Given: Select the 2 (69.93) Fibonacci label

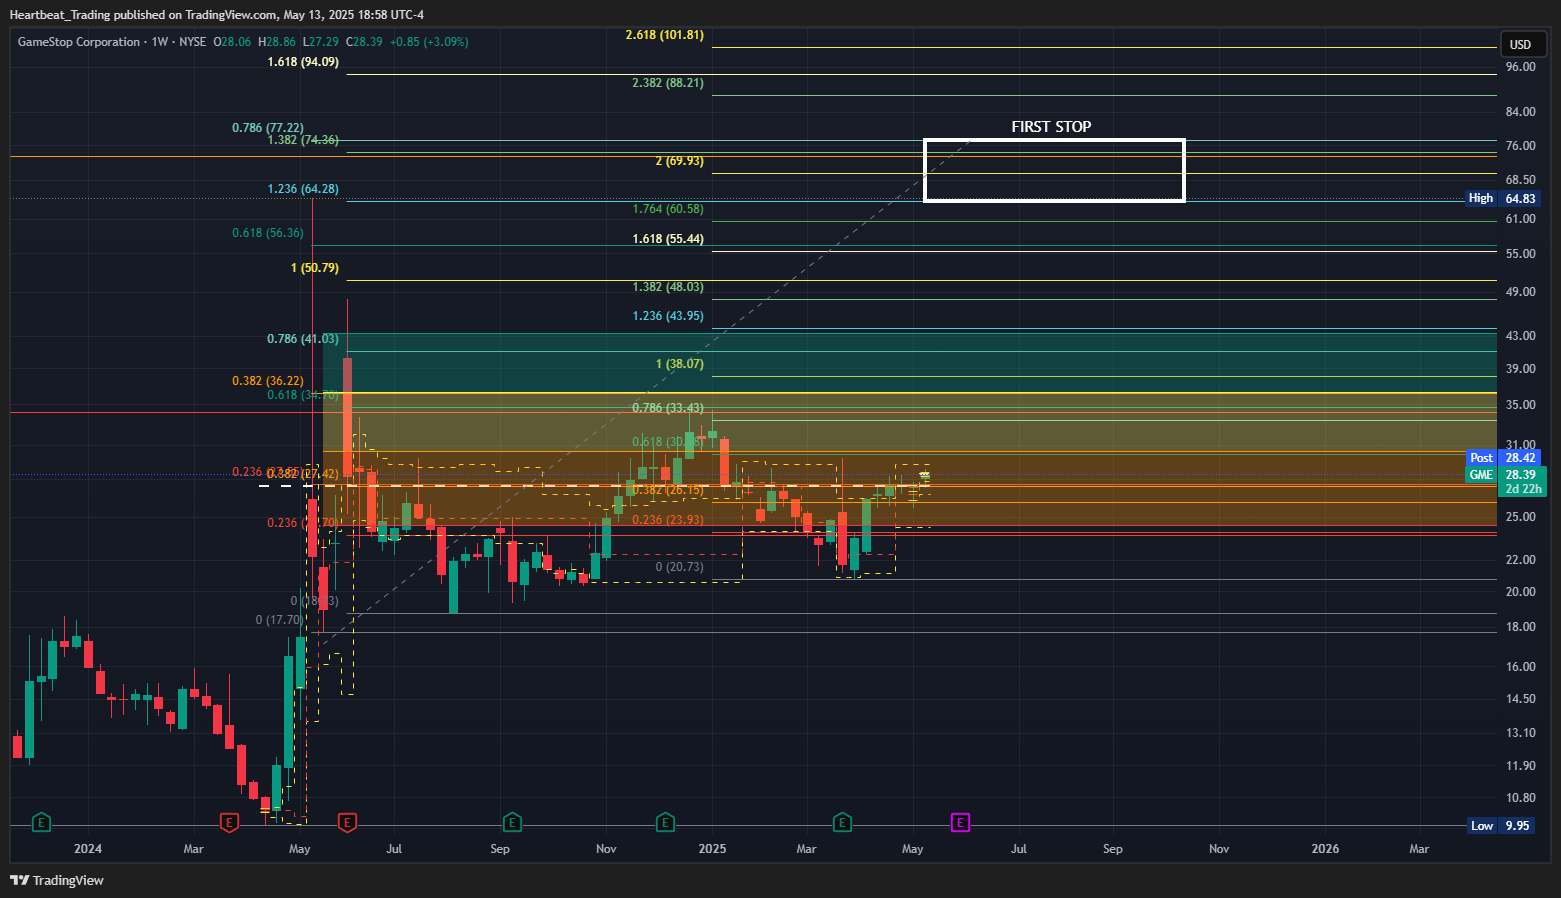Looking at the screenshot, I should [x=680, y=161].
